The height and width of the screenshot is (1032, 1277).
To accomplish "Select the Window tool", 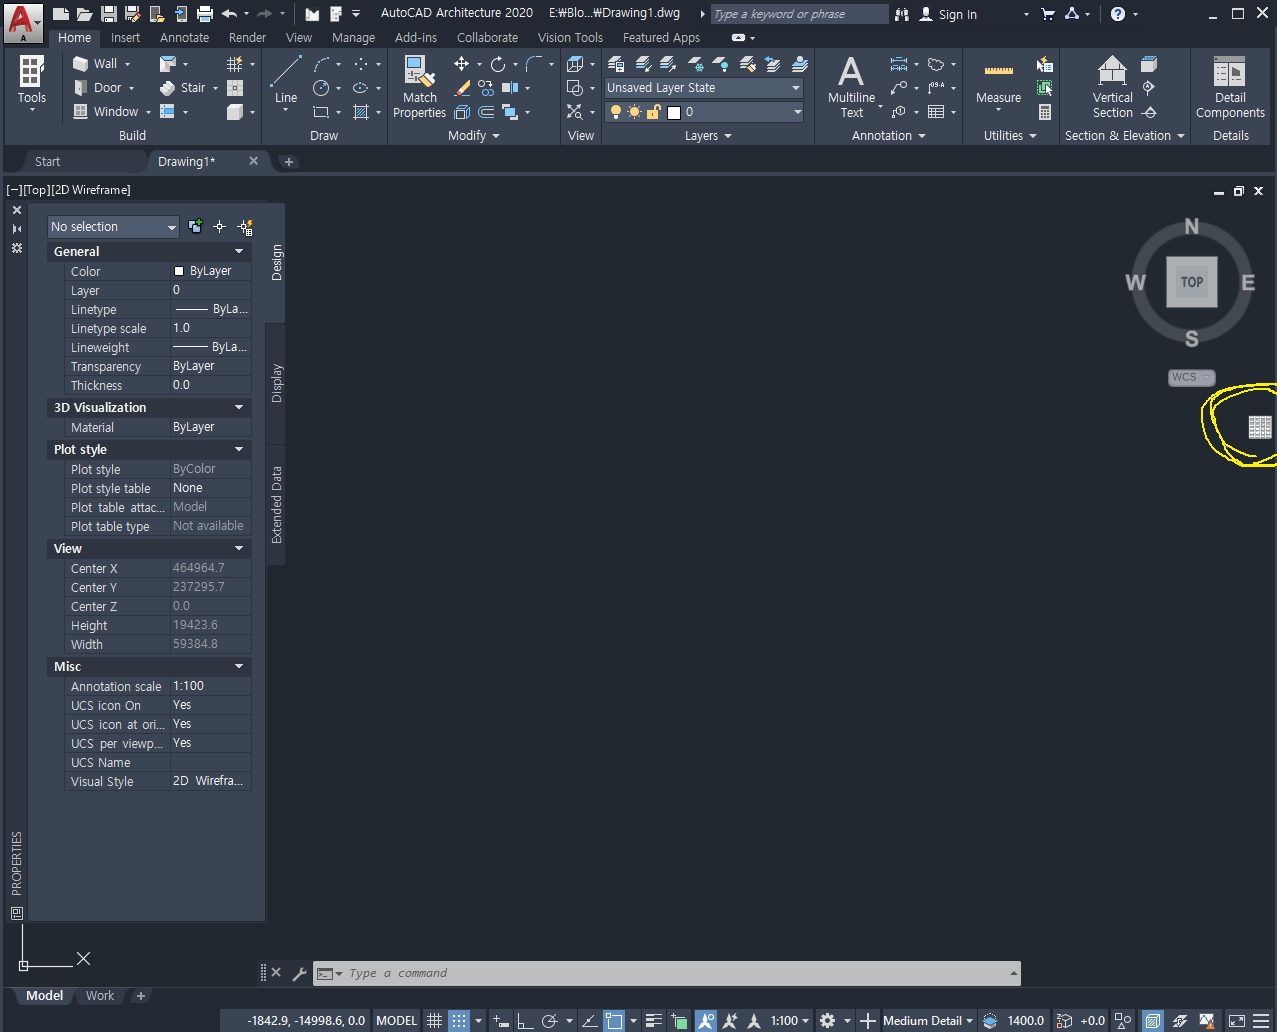I will click(x=106, y=112).
